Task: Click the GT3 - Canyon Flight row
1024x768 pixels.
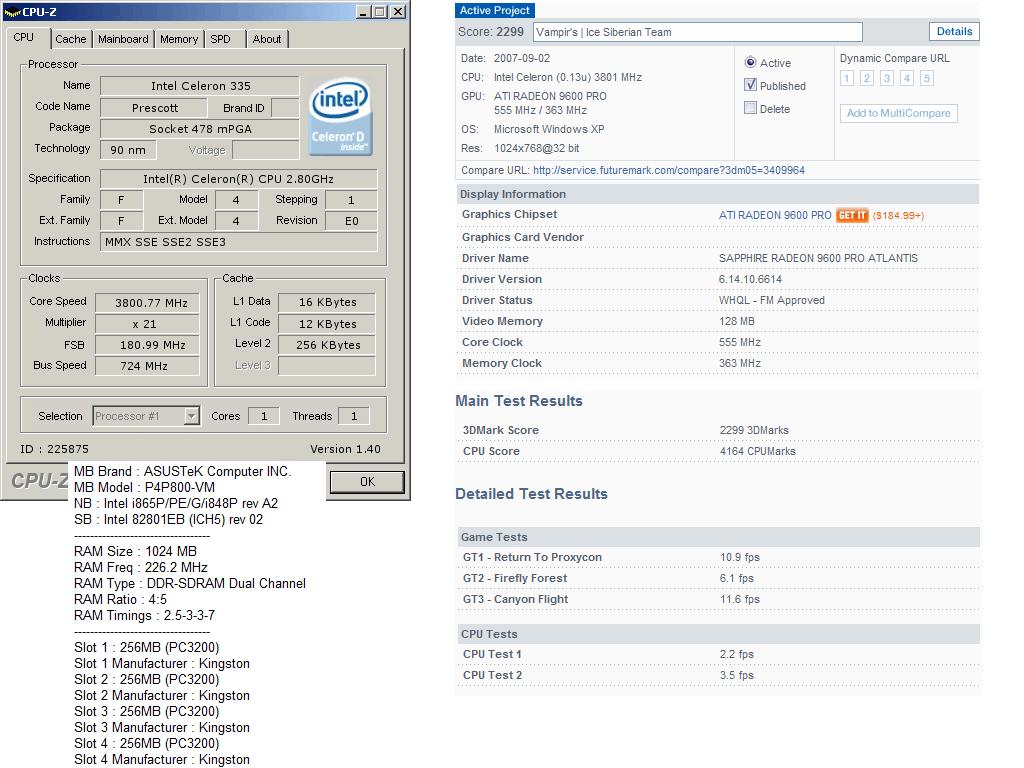Action: click(x=718, y=599)
